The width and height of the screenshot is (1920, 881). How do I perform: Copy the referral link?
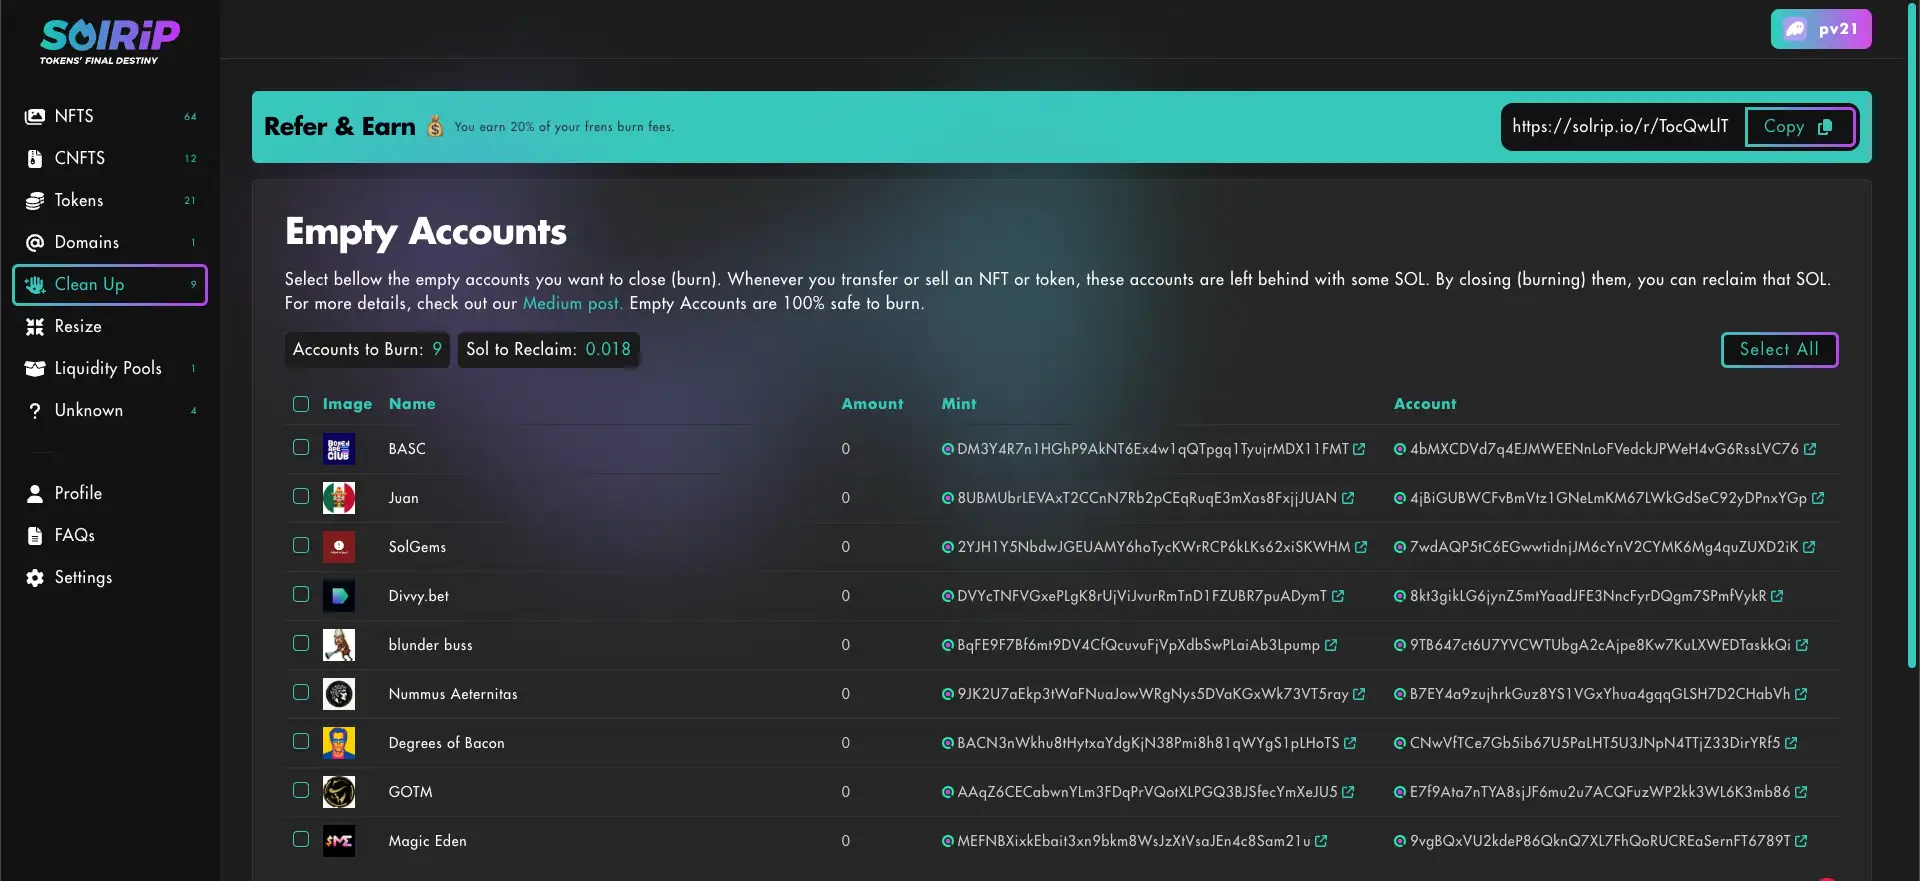point(1798,127)
